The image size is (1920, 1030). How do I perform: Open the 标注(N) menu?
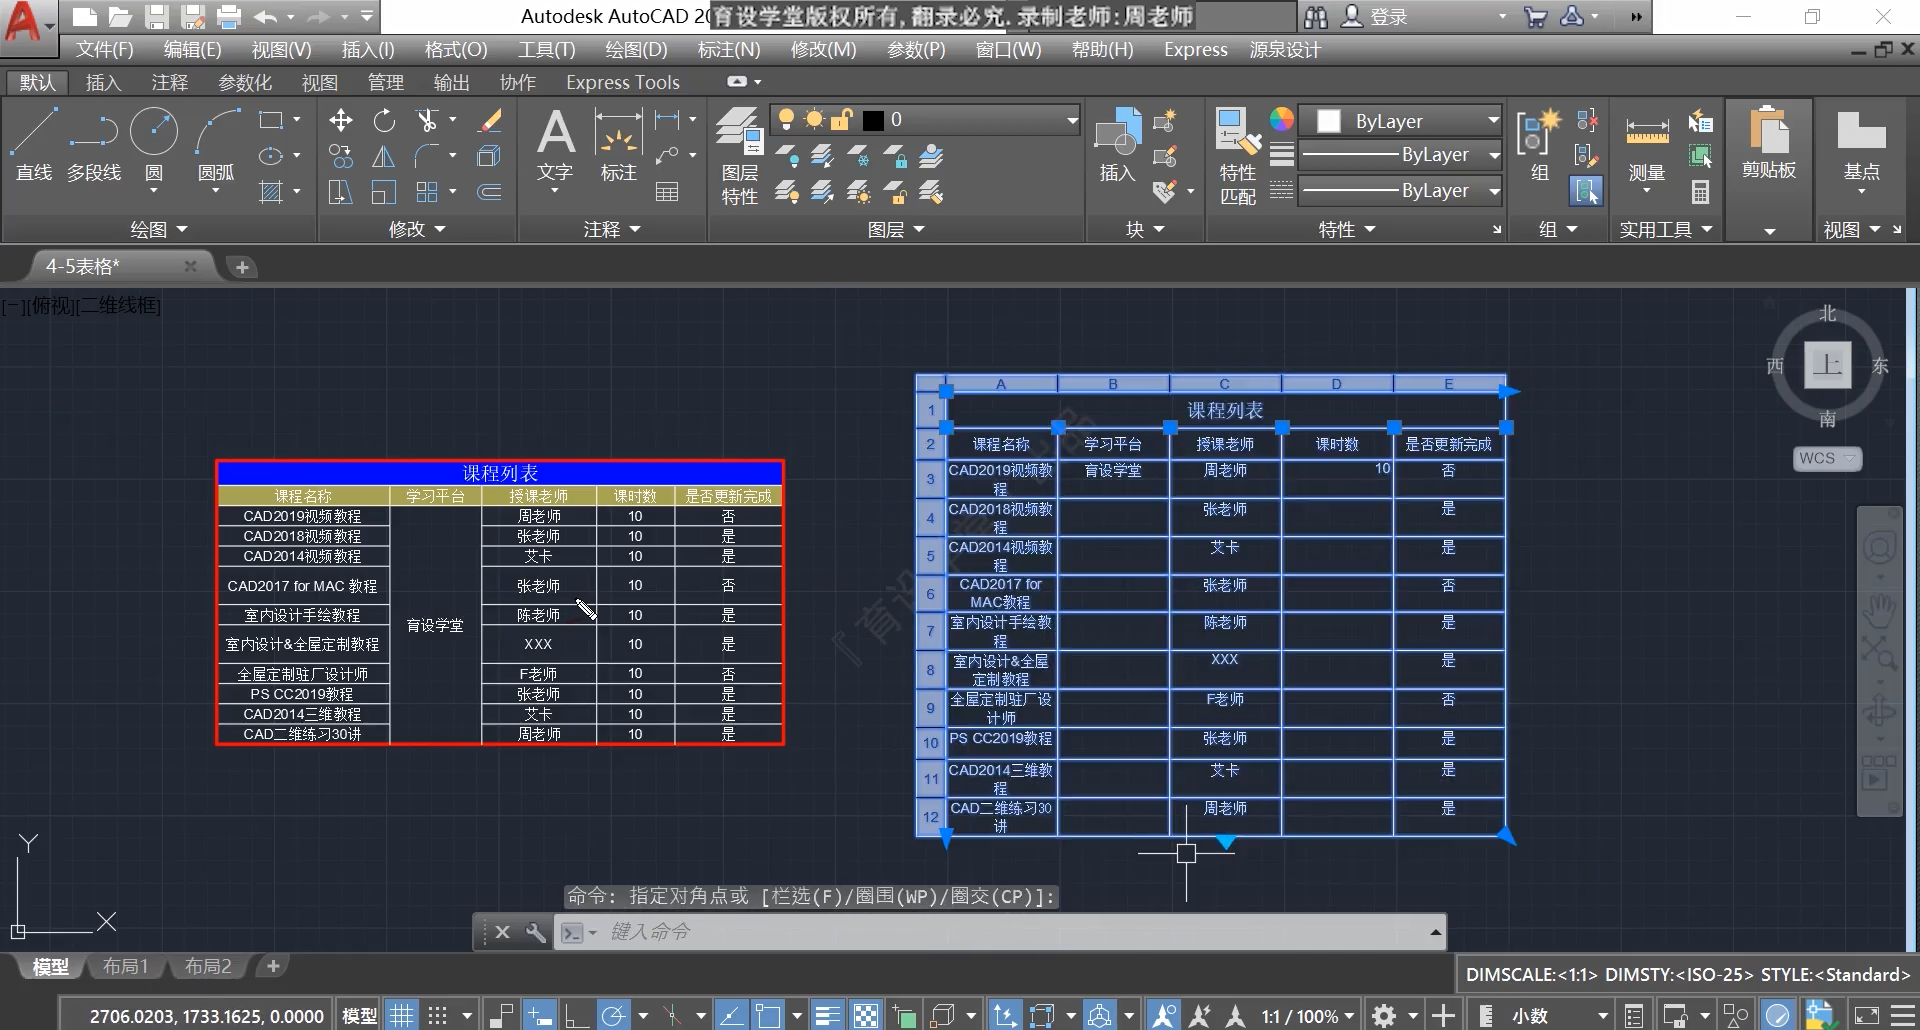728,50
